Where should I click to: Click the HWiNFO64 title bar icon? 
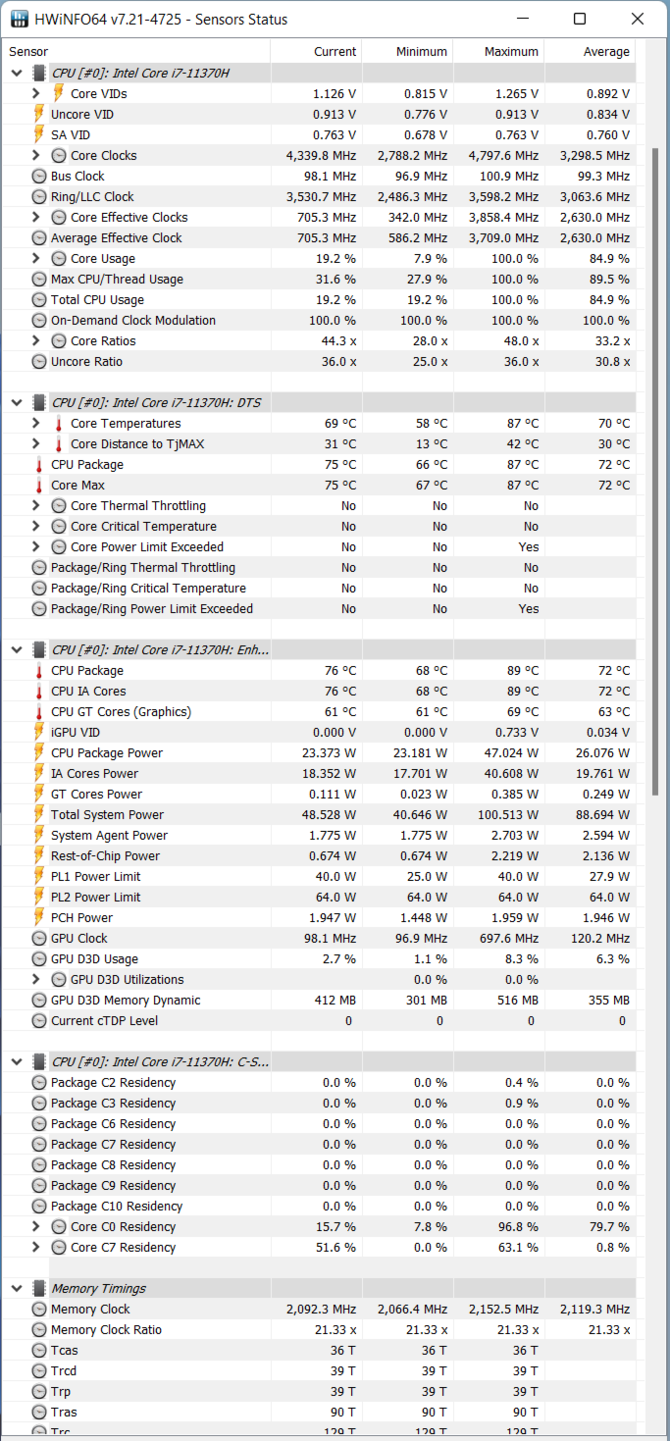pyautogui.click(x=19, y=19)
